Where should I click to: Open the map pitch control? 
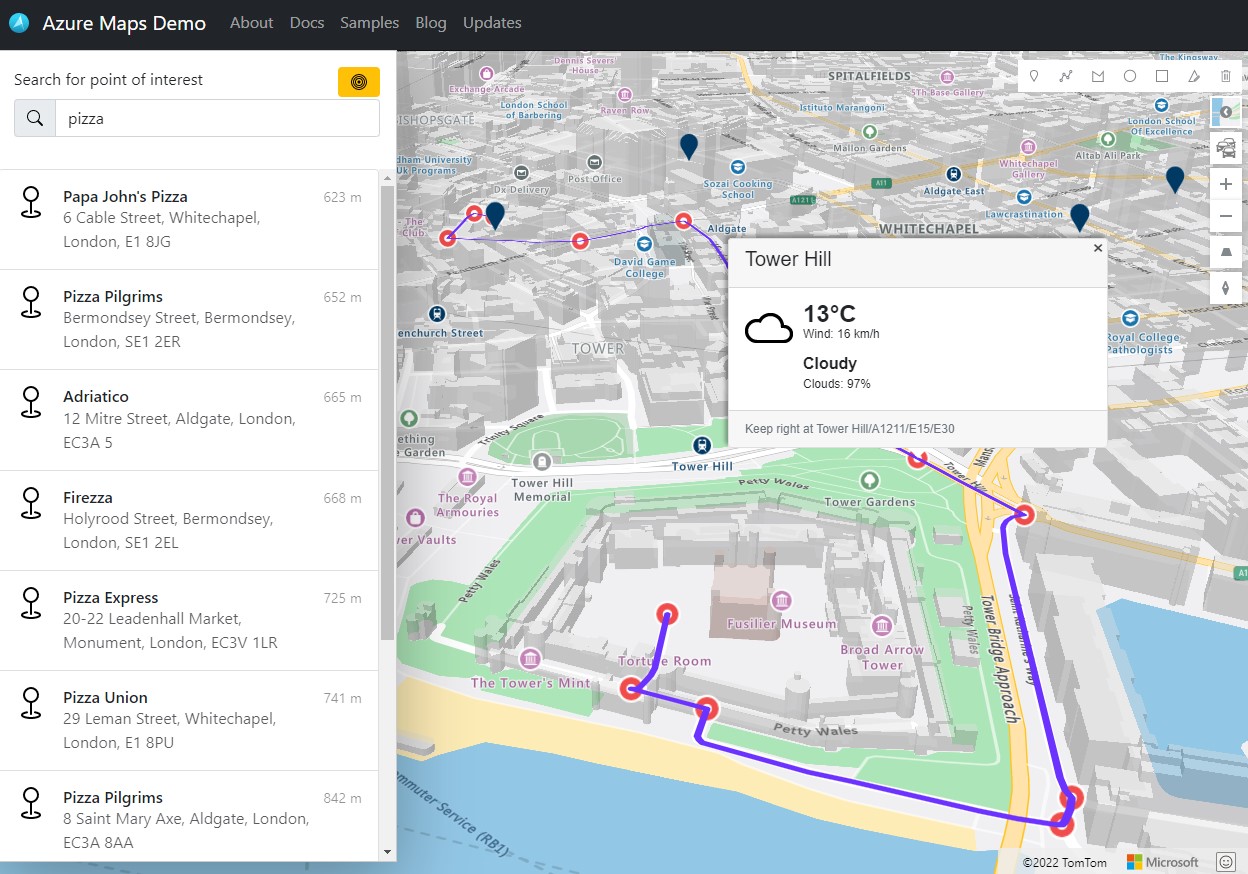click(1226, 252)
